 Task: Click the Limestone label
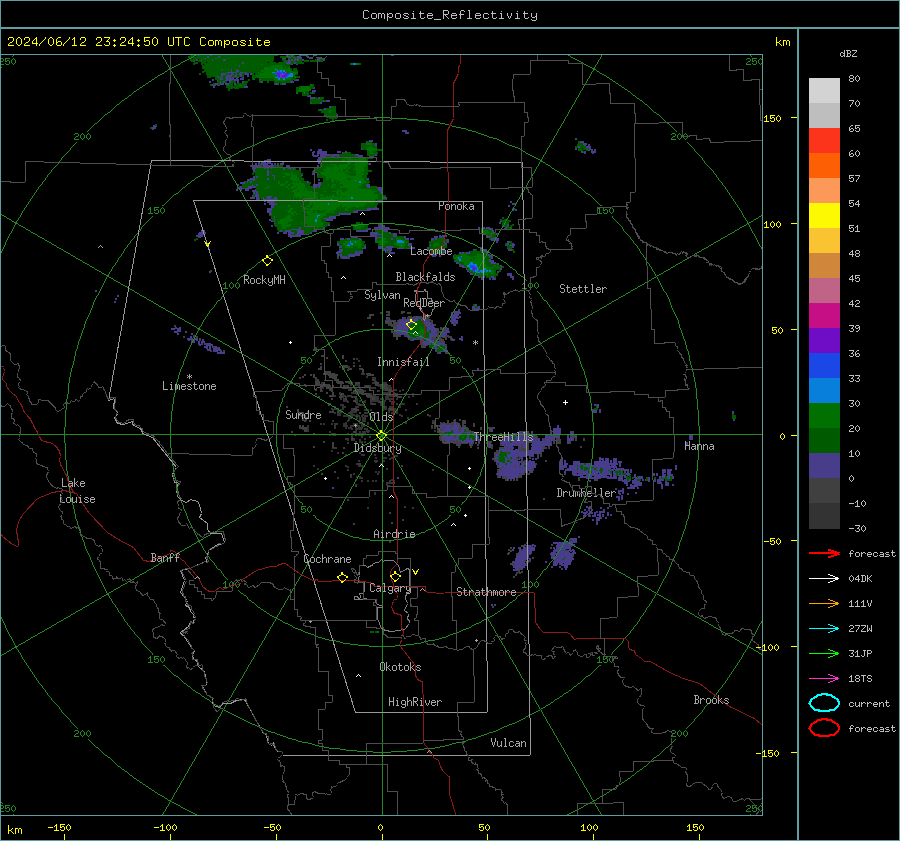(x=189, y=386)
